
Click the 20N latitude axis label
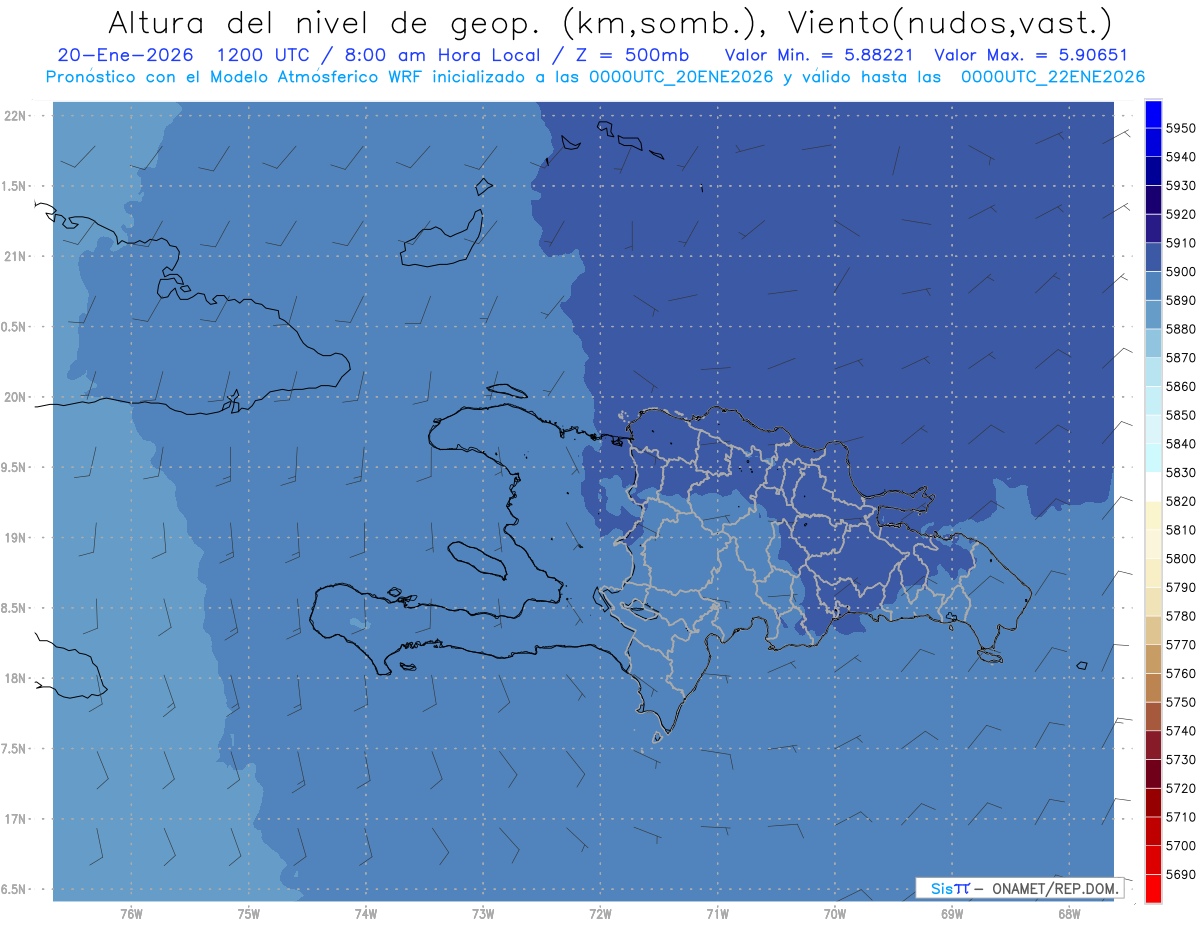[17, 397]
